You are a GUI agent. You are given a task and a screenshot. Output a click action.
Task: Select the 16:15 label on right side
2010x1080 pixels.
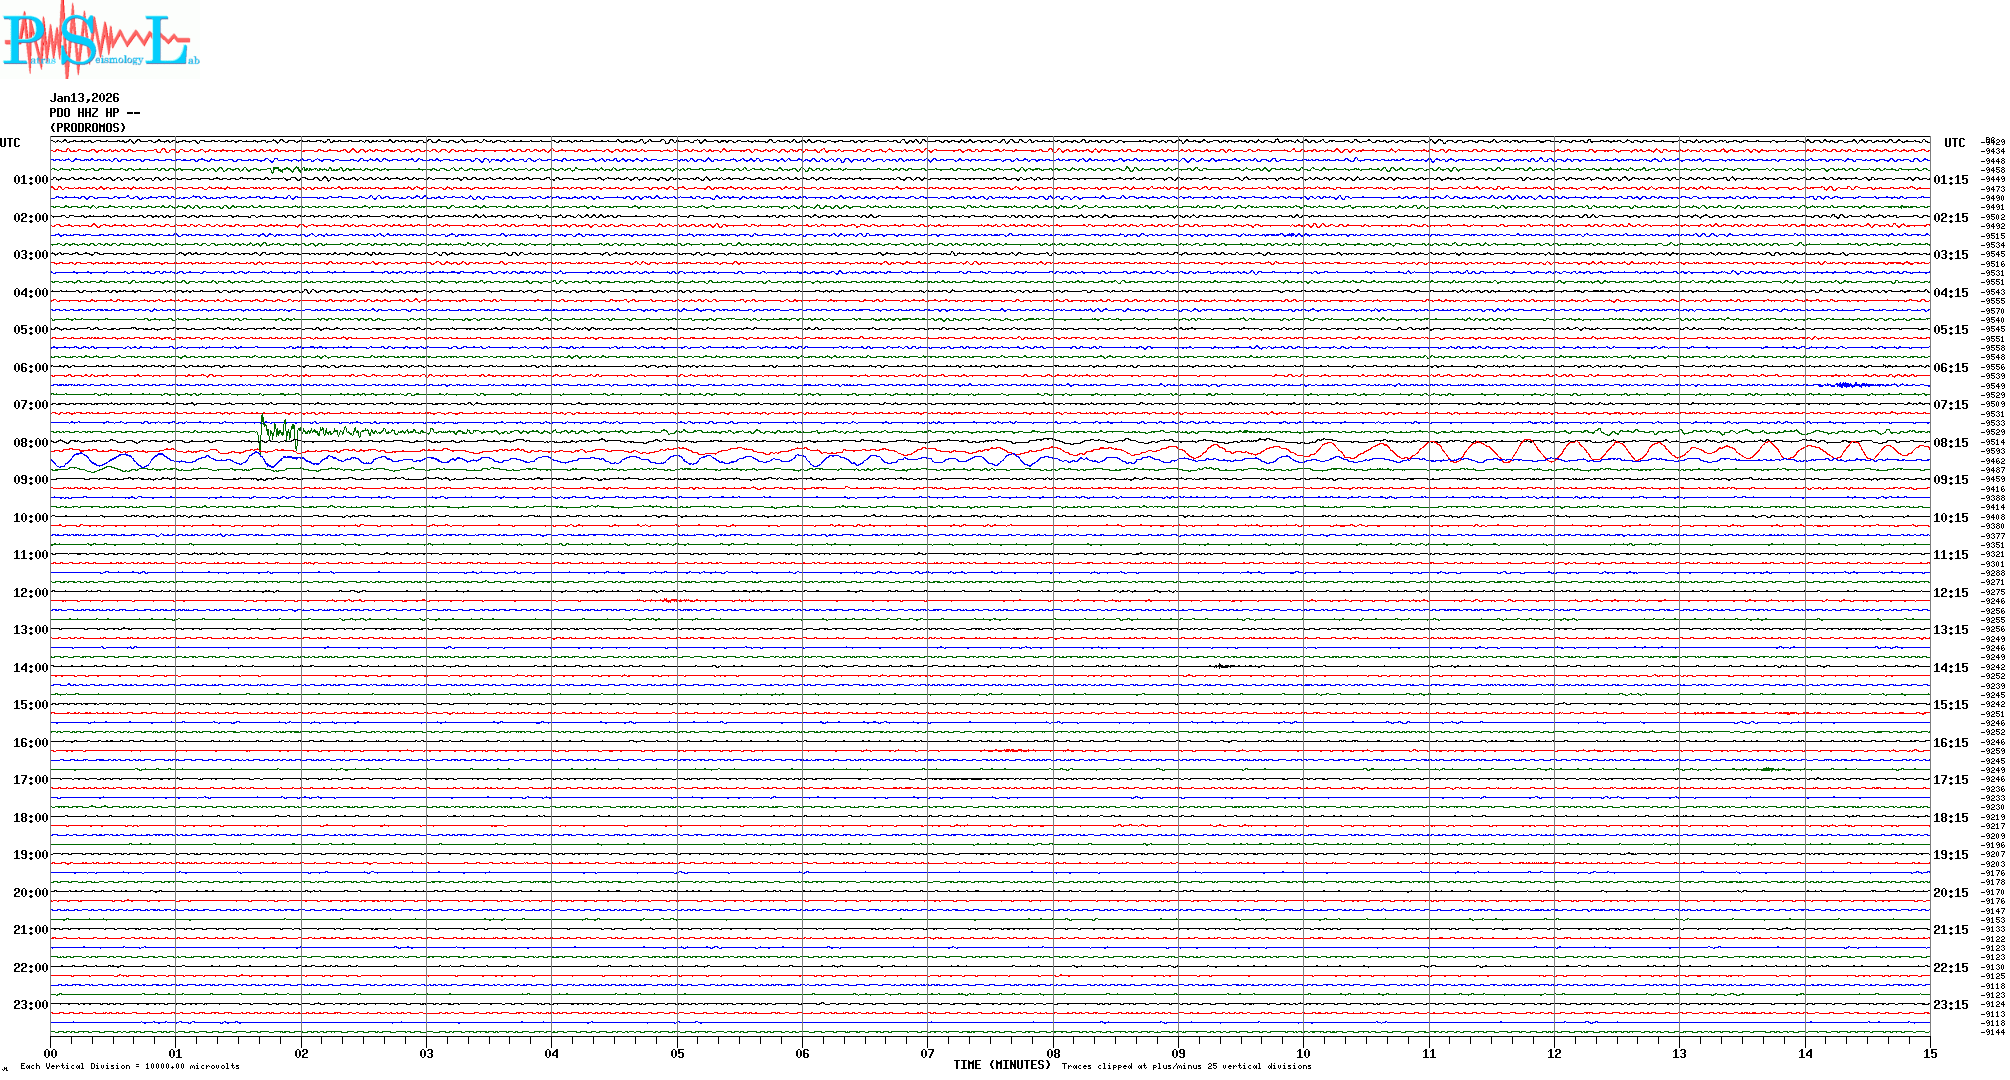(1950, 743)
